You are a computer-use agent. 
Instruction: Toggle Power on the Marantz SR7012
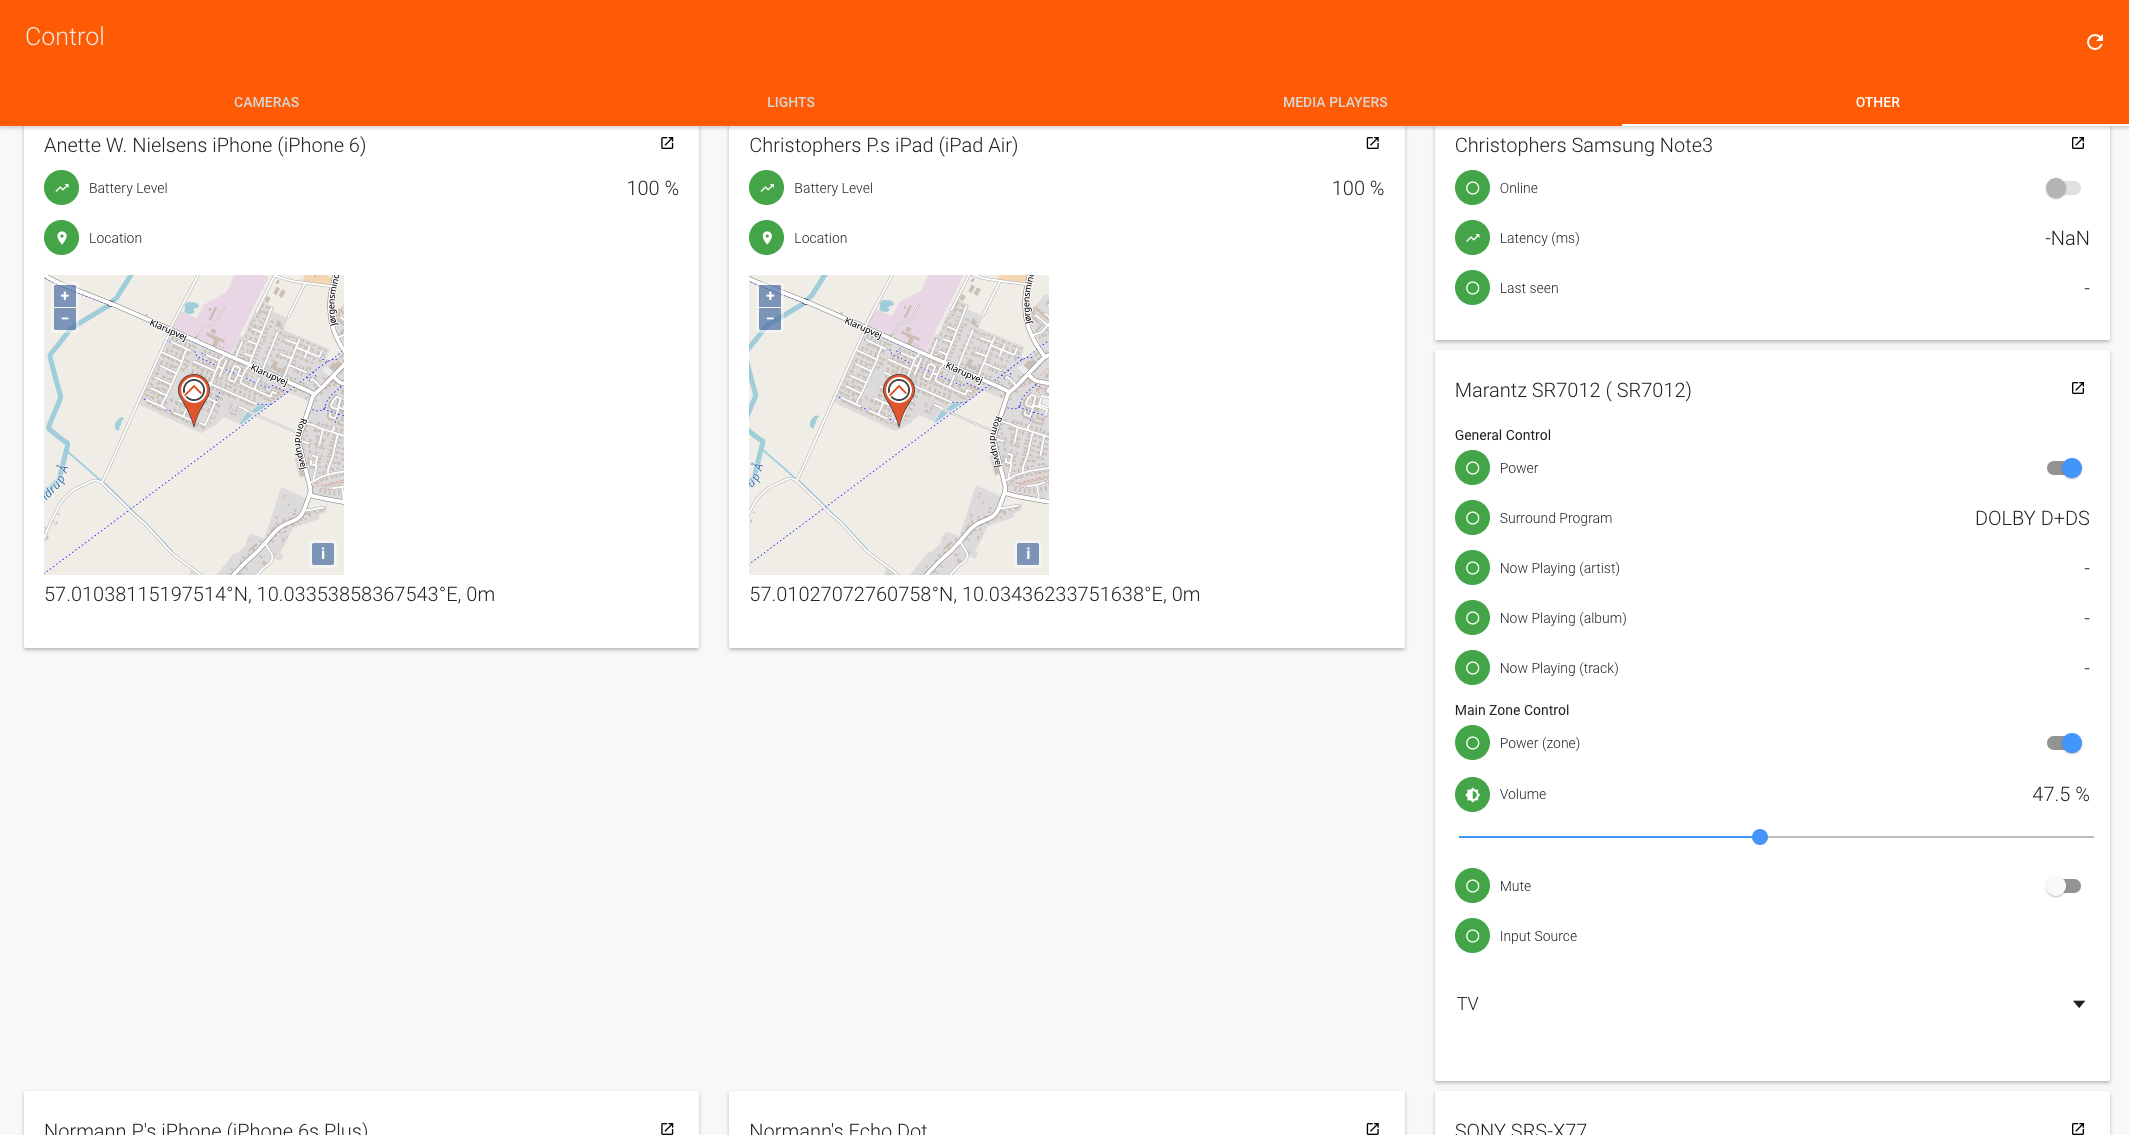coord(2063,467)
